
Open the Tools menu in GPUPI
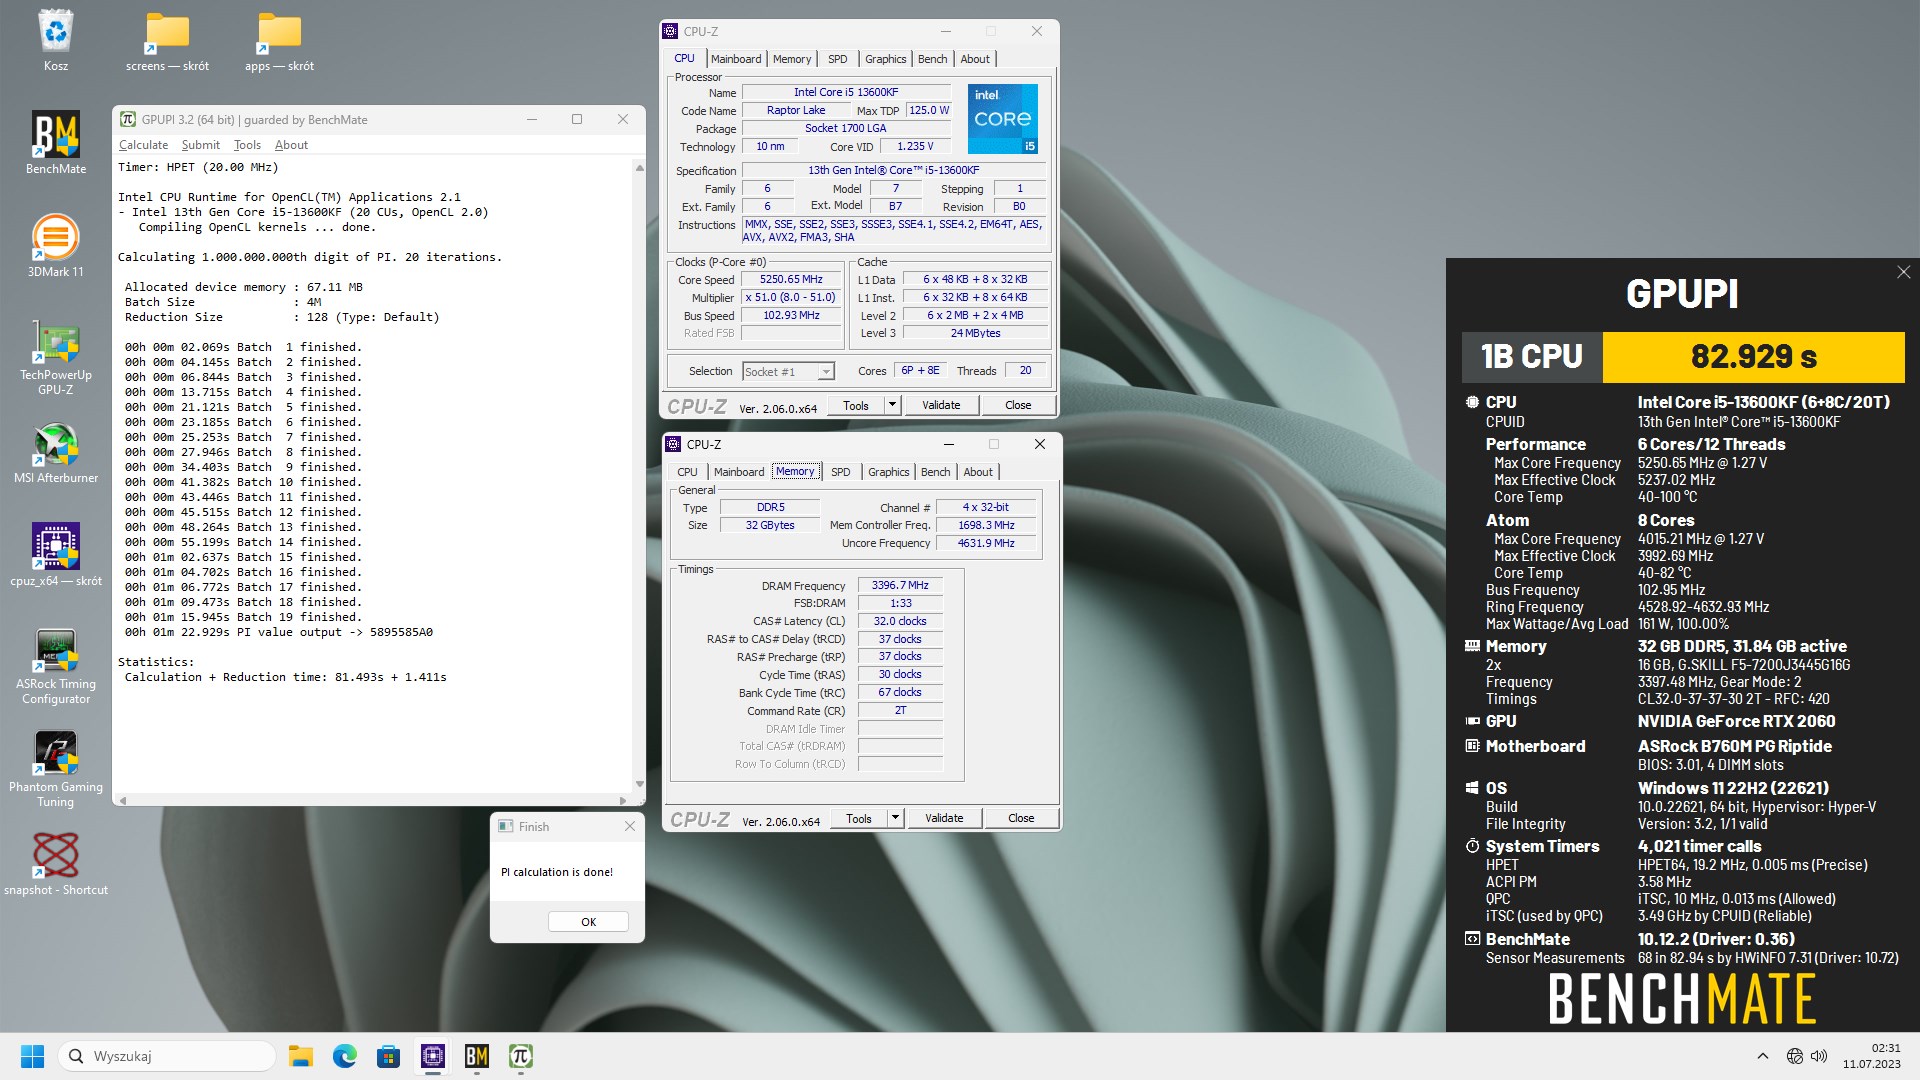click(x=247, y=145)
